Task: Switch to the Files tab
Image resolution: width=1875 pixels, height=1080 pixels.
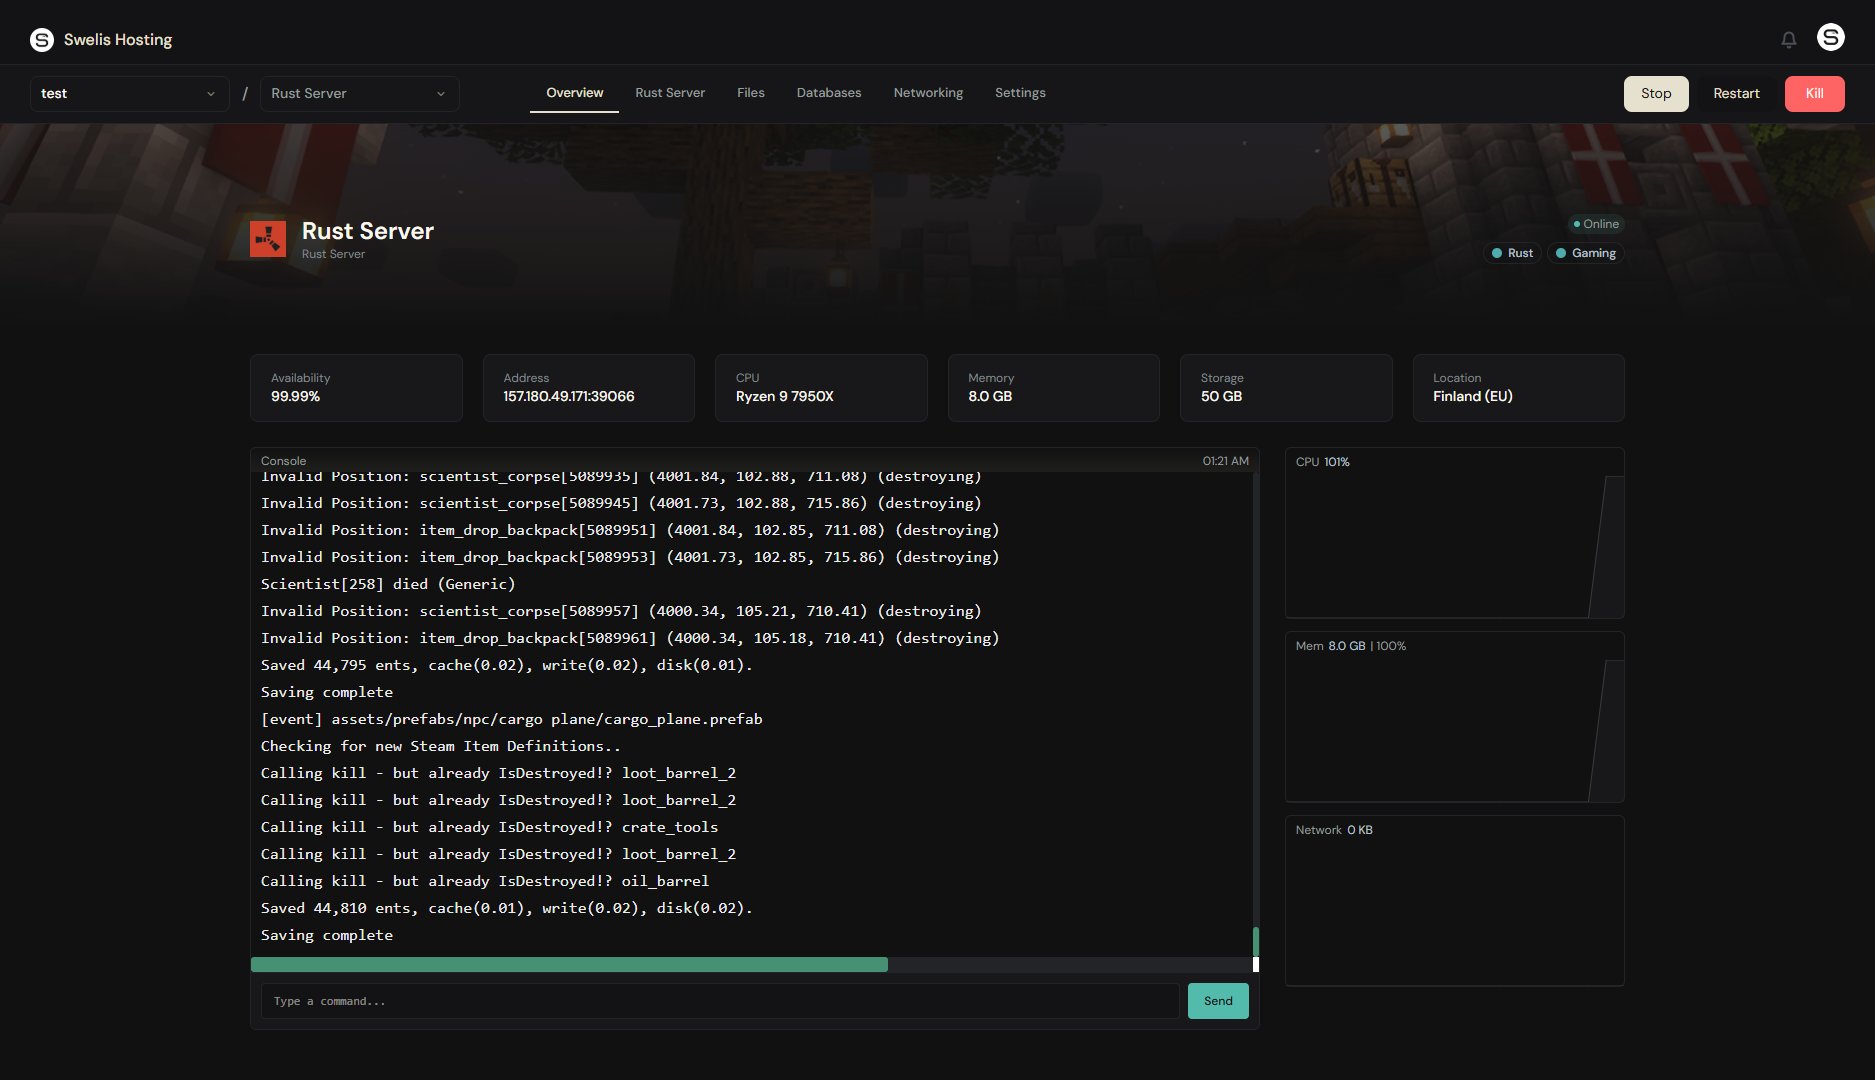Action: (750, 92)
